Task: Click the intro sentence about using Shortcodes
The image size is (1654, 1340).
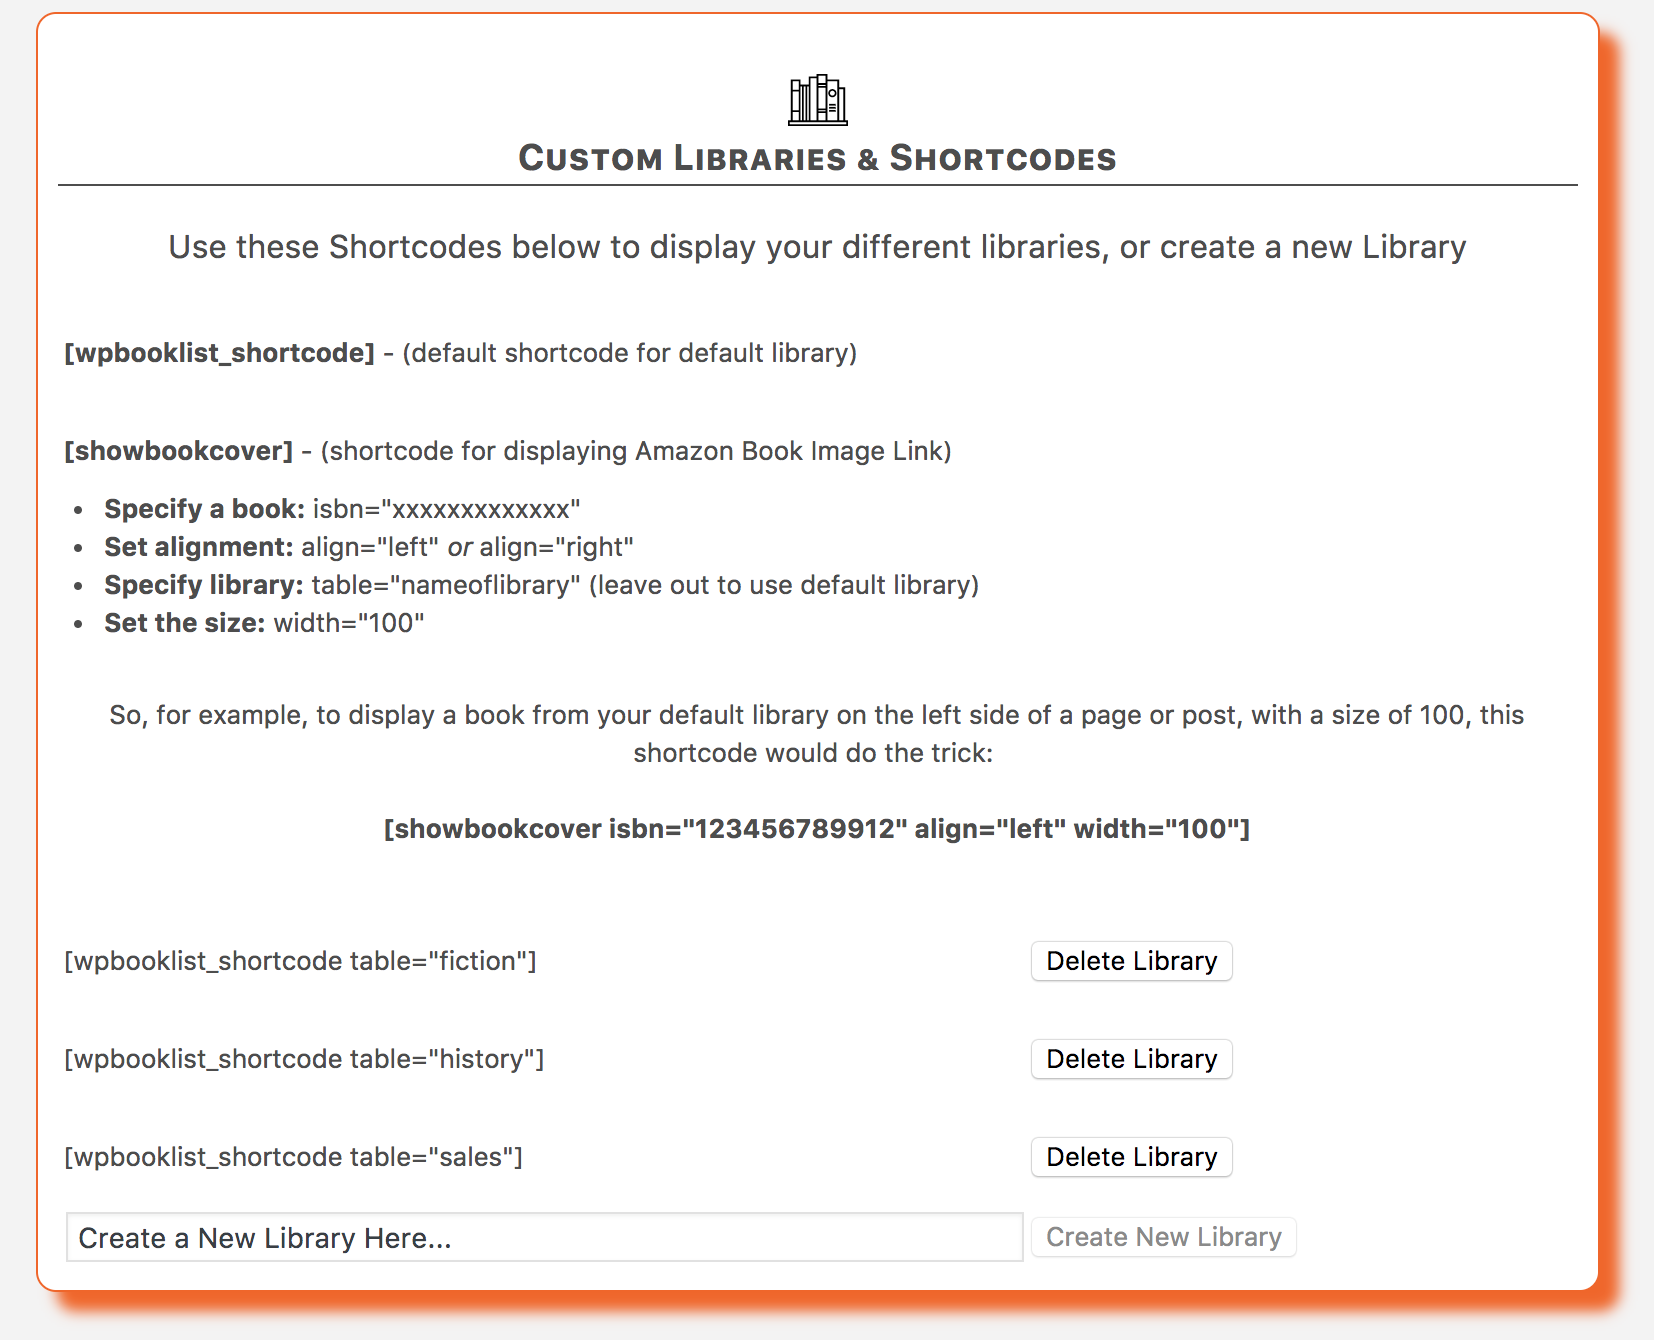Action: (817, 247)
